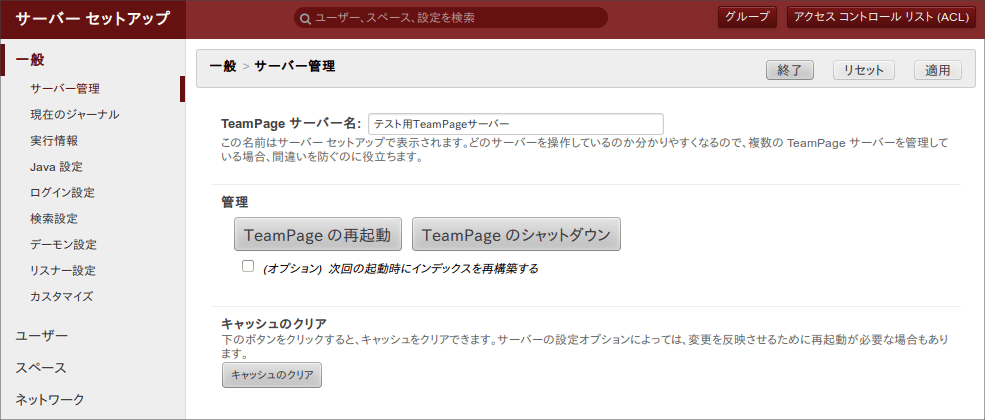Expand the ユーザー section

(41, 336)
